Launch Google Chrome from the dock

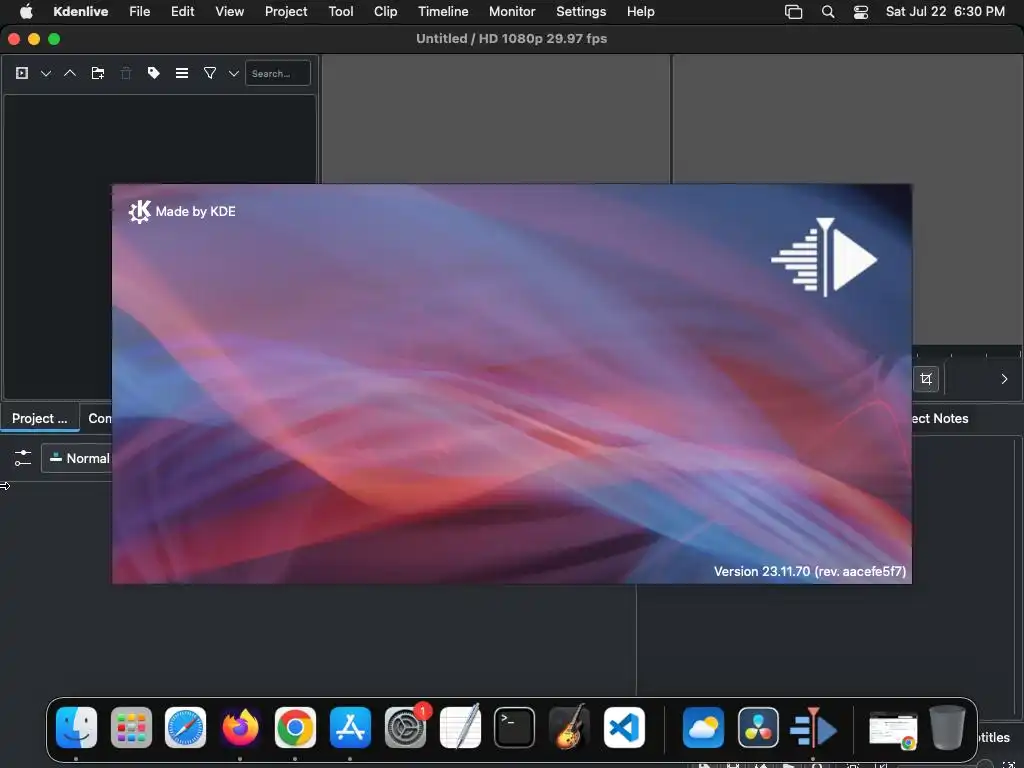(x=295, y=728)
